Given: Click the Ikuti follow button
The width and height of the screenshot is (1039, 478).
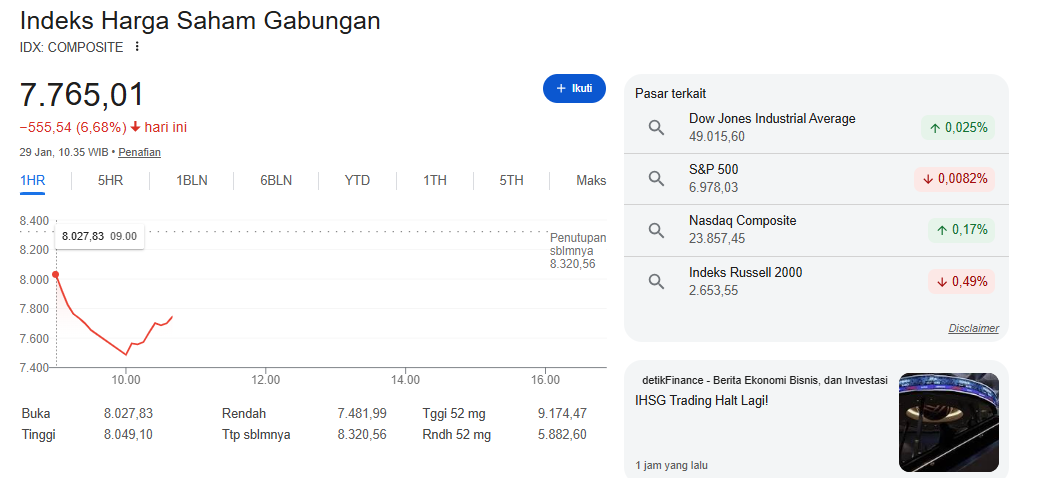Looking at the screenshot, I should [574, 89].
